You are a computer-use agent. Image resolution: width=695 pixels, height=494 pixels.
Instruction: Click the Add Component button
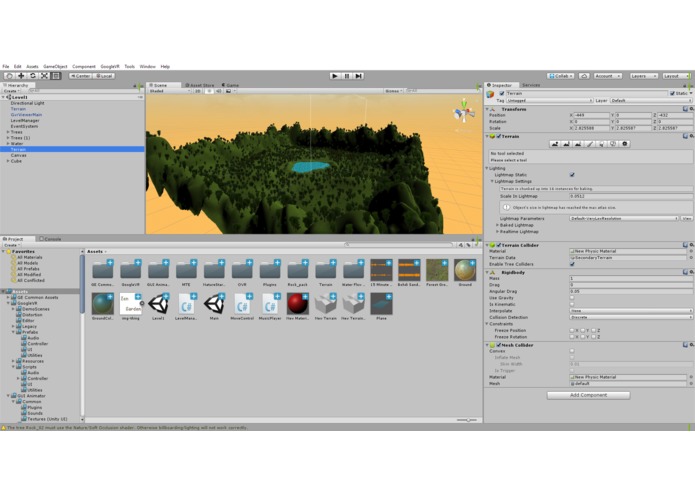coord(588,395)
